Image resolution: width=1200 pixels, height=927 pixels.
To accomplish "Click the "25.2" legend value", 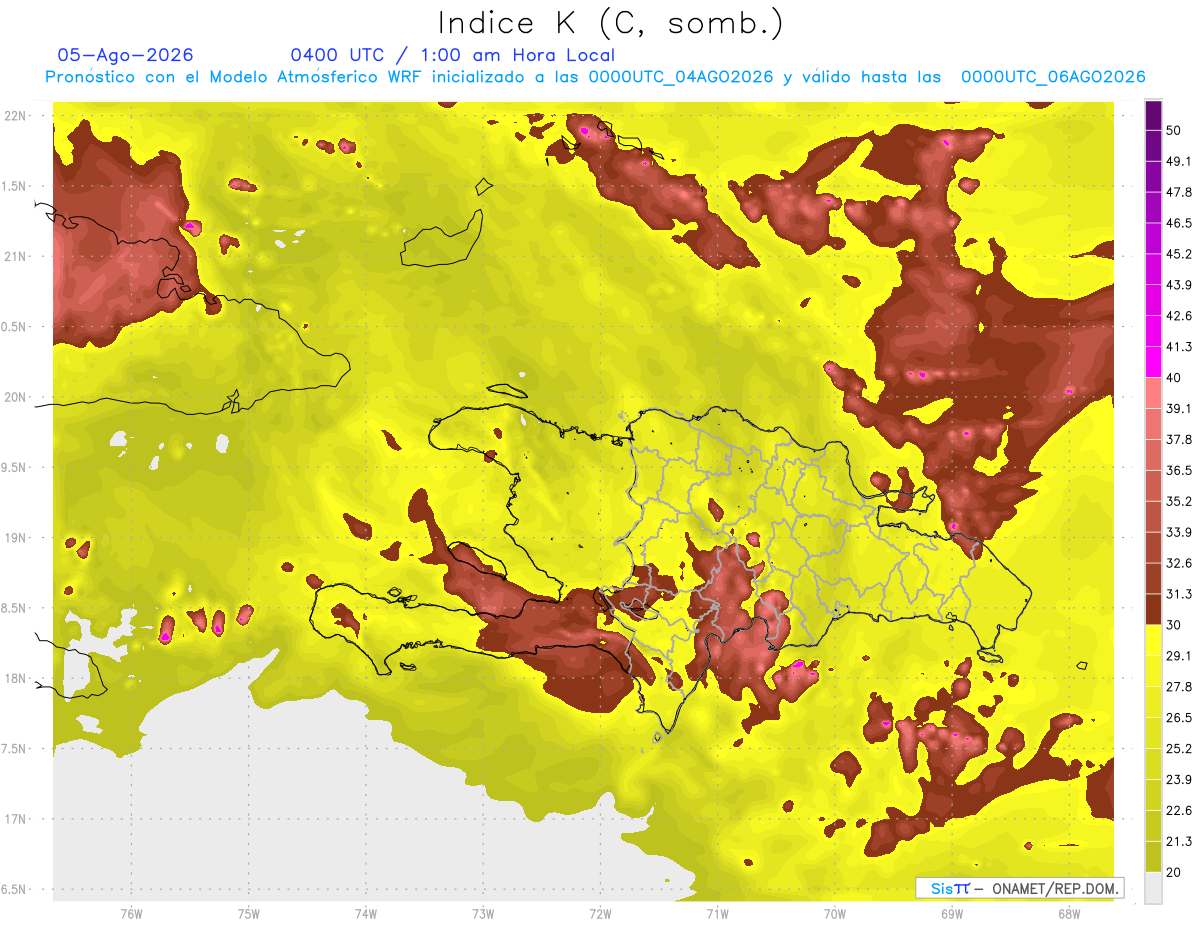I will tap(1178, 749).
